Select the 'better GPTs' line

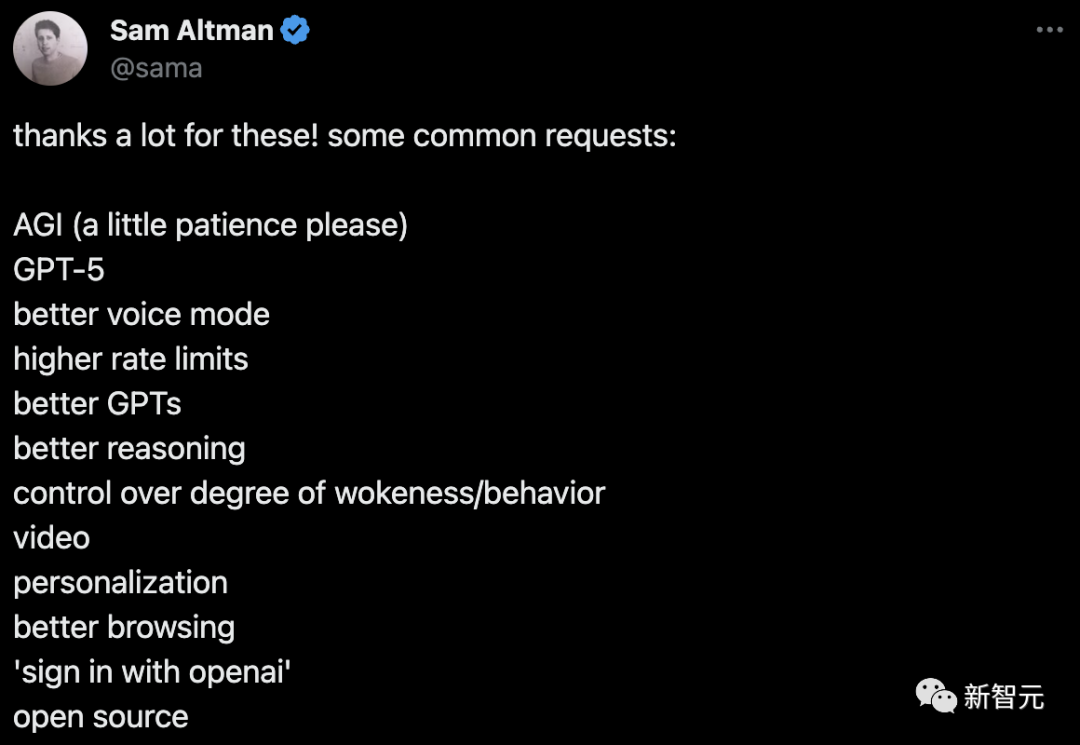pyautogui.click(x=98, y=404)
